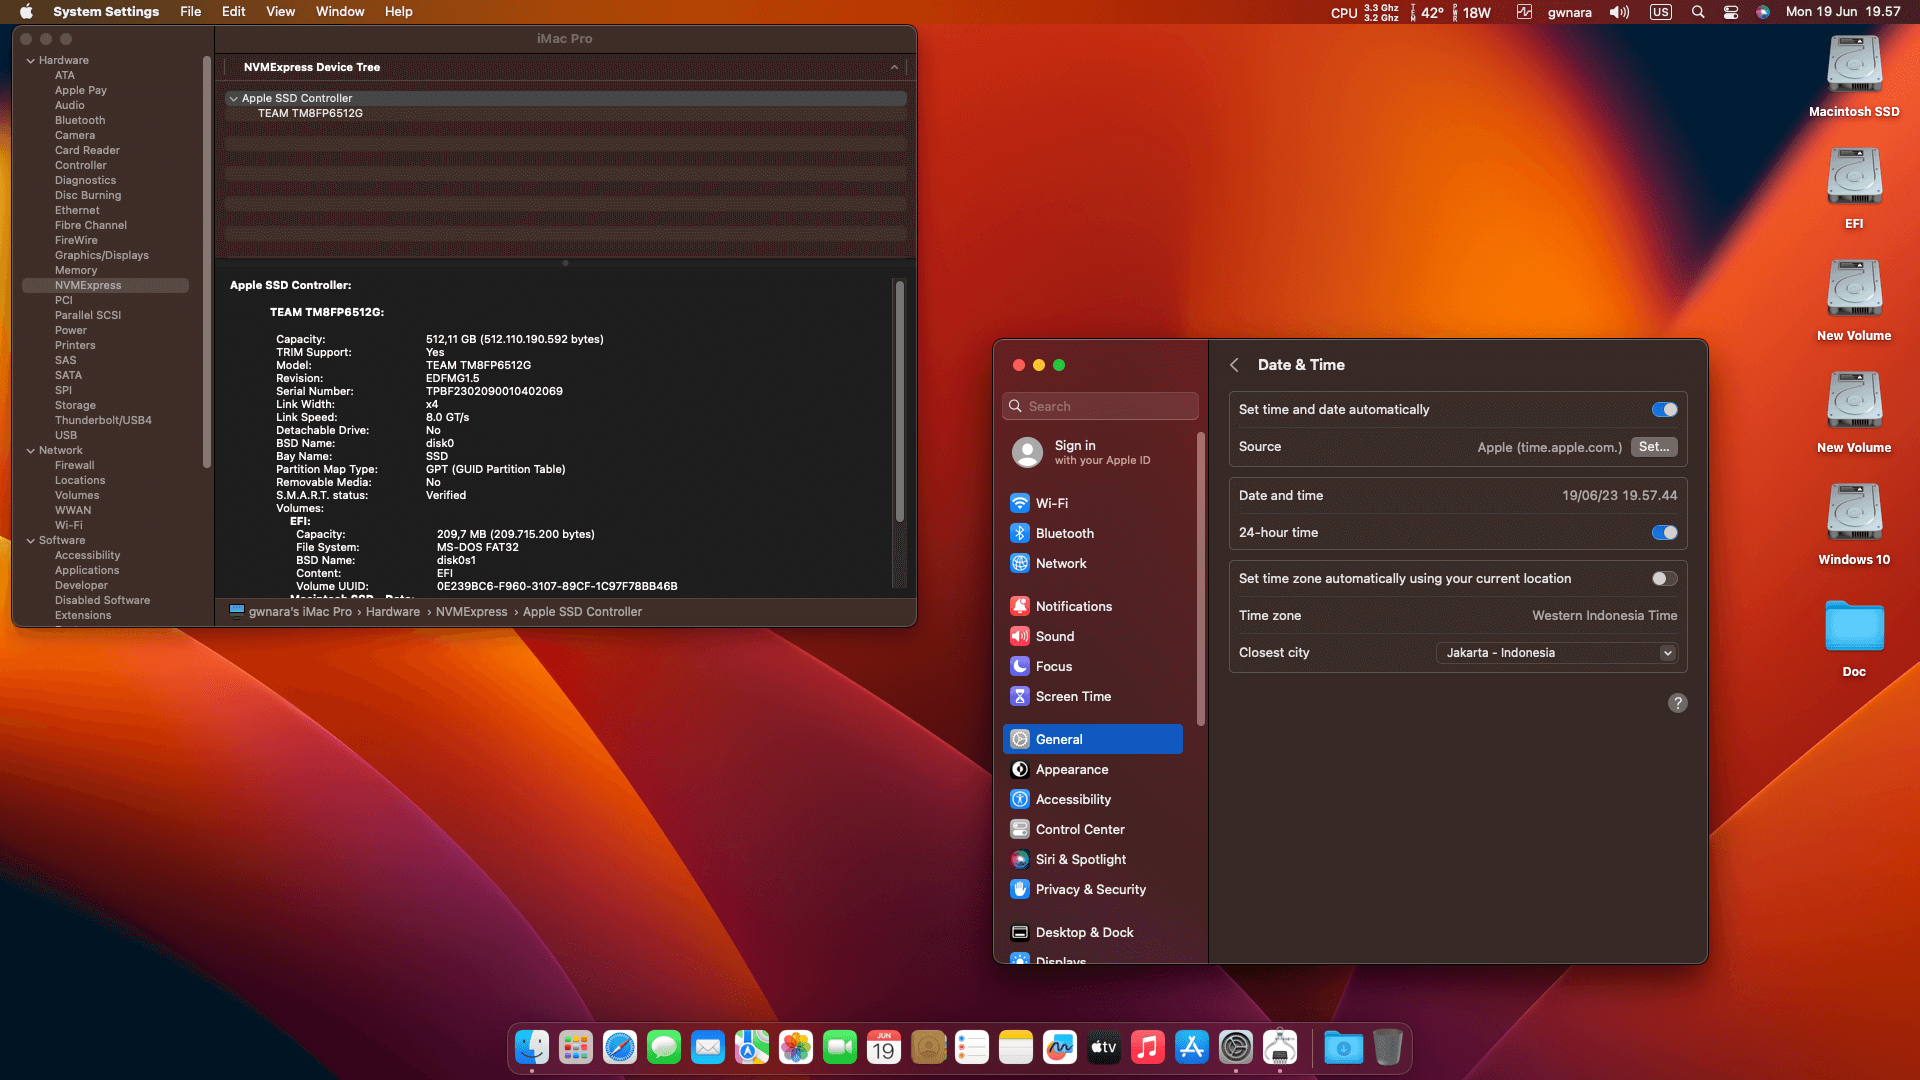1920x1080 pixels.
Task: Collapse Hardware section in System Information sidebar
Action: (x=31, y=60)
